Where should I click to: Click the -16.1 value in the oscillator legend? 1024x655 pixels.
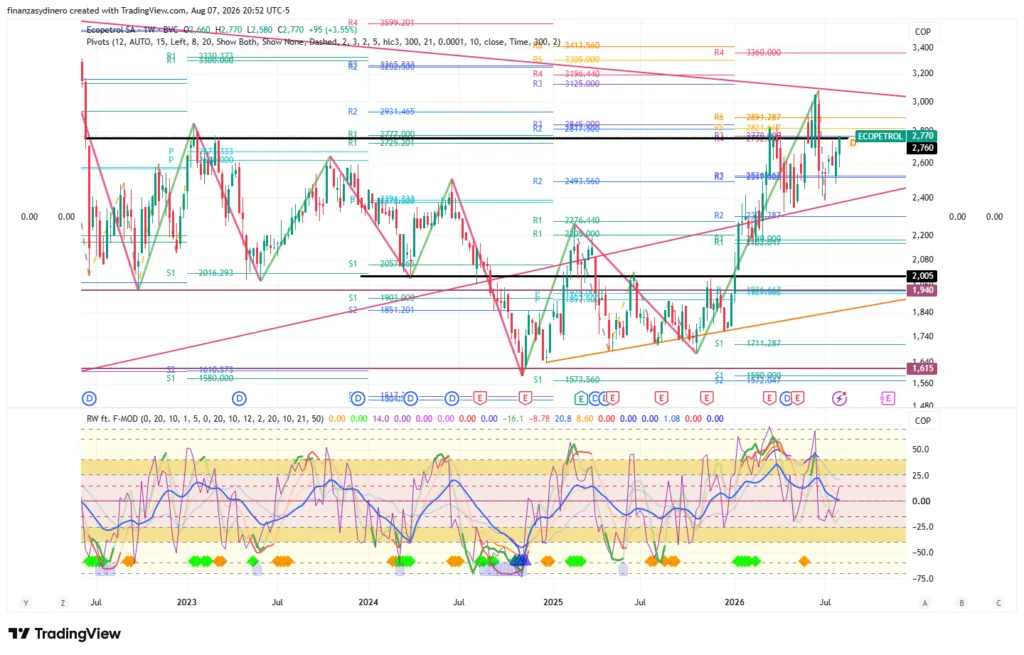click(x=514, y=419)
